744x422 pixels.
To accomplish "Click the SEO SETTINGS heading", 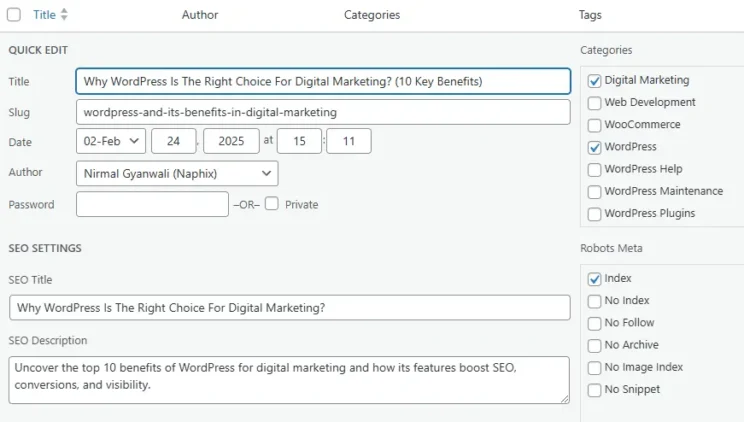I will click(45, 248).
